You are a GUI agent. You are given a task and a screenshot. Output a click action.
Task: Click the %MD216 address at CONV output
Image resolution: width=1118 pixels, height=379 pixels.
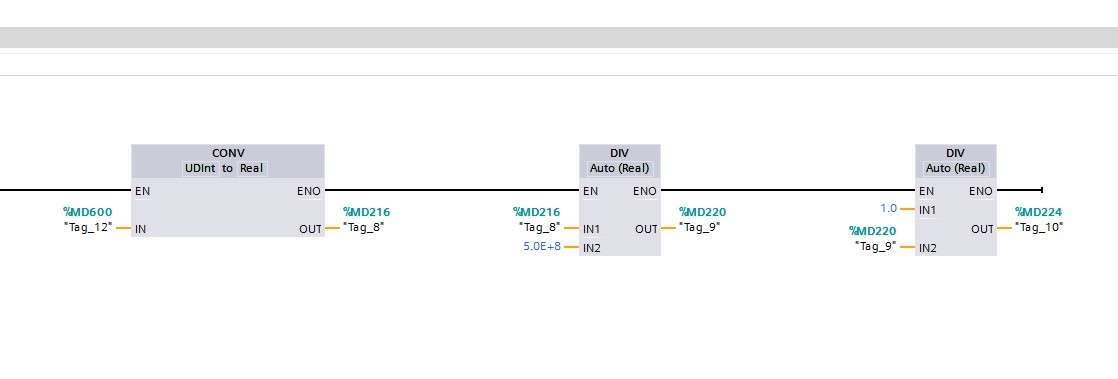coord(366,212)
